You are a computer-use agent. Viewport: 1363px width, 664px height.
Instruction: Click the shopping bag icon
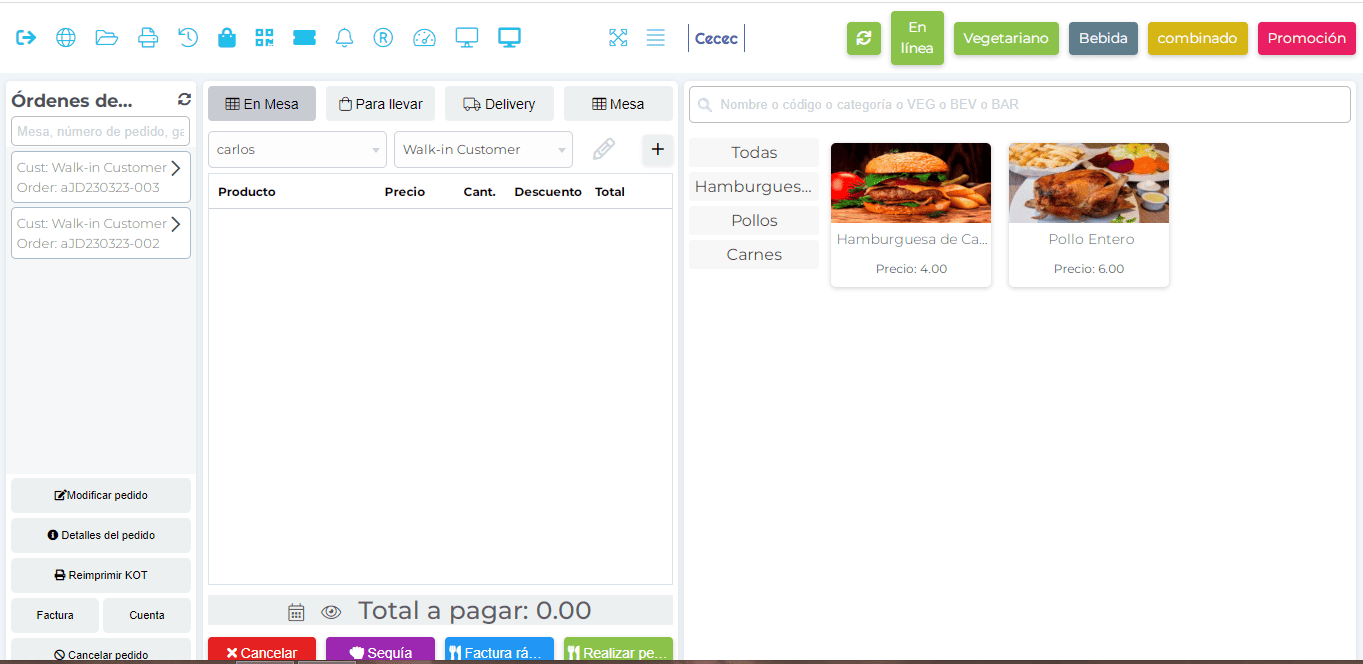227,37
